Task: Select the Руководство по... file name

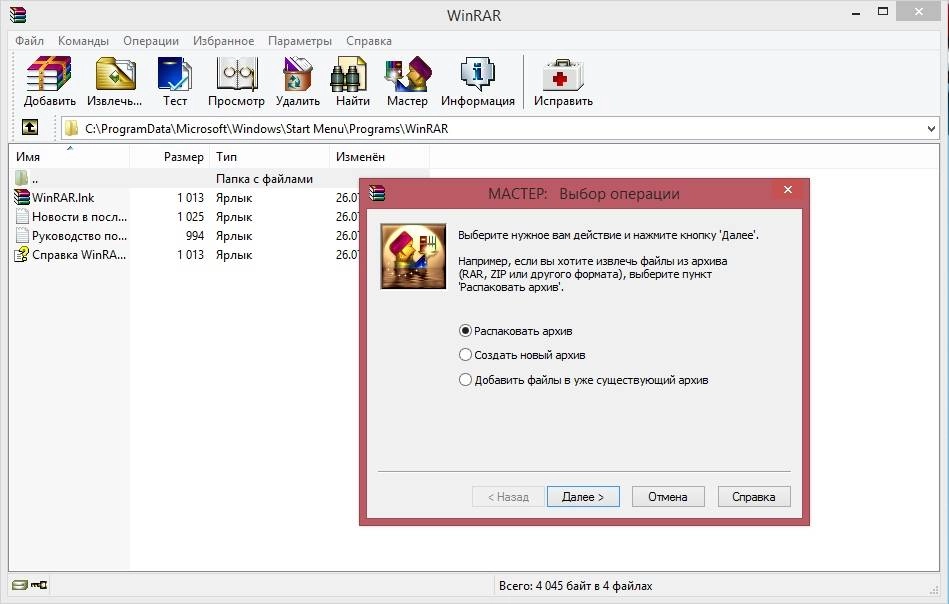Action: [79, 235]
